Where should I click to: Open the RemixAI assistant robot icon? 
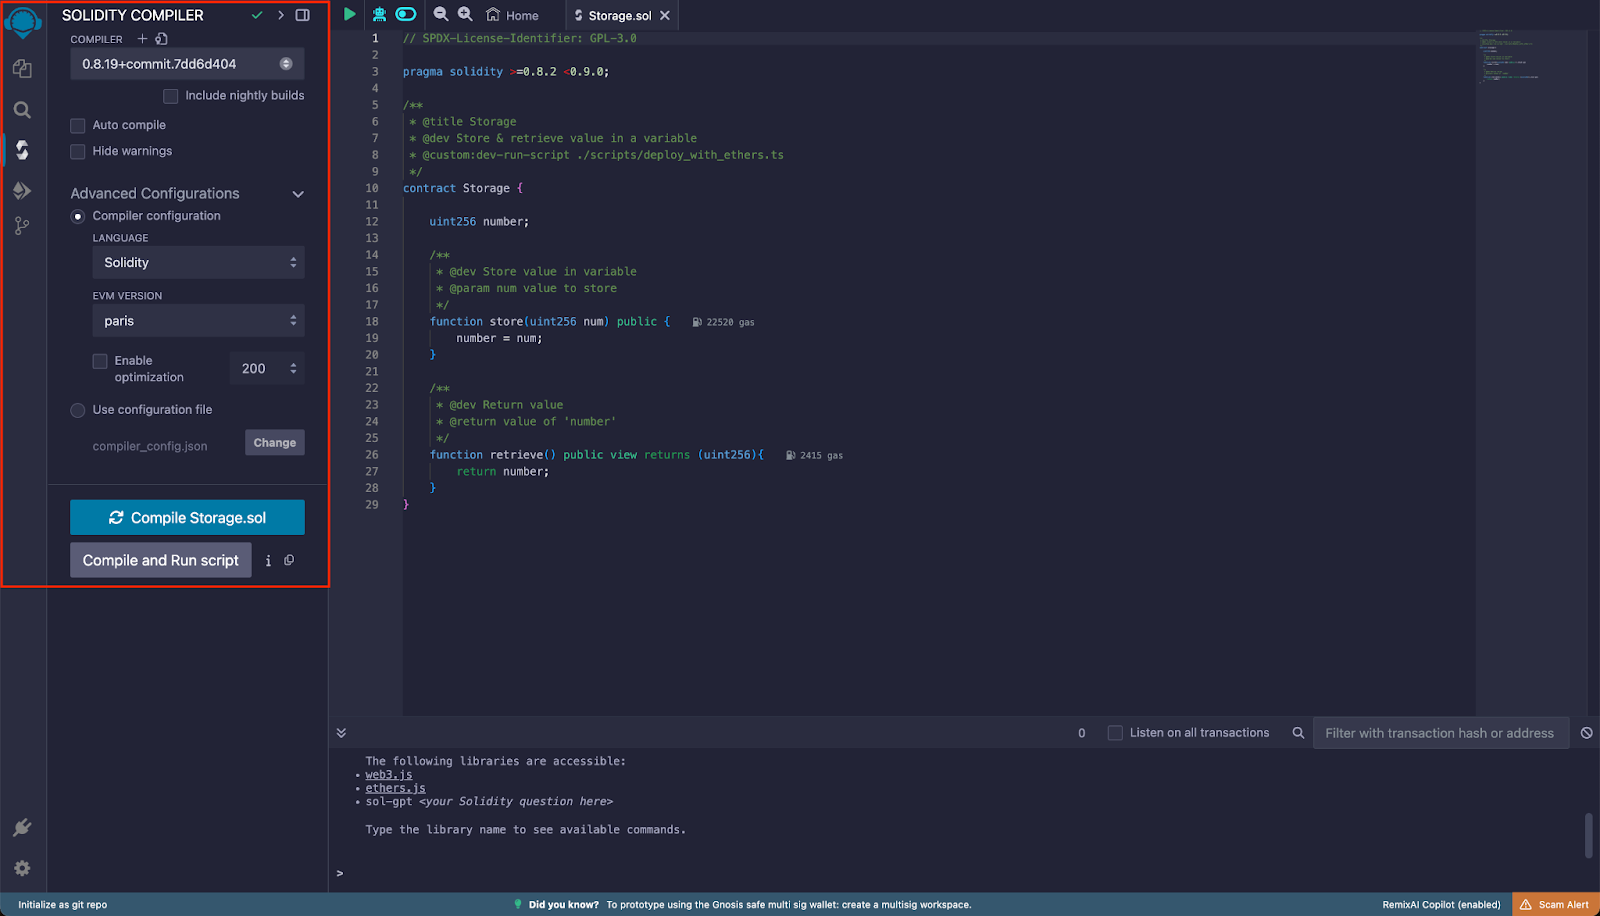coord(378,14)
